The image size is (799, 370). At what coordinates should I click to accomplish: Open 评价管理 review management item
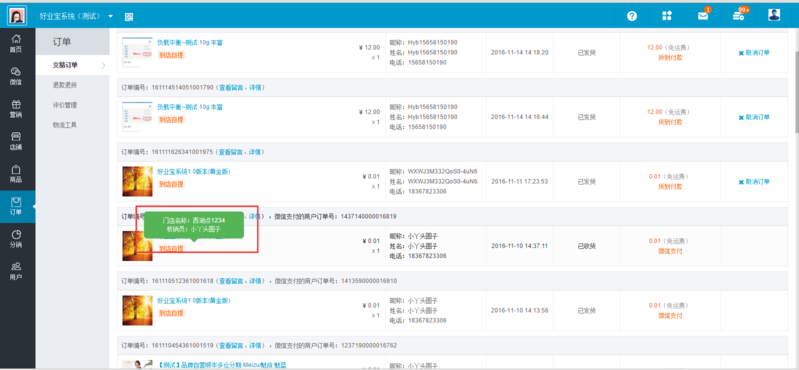pyautogui.click(x=65, y=105)
